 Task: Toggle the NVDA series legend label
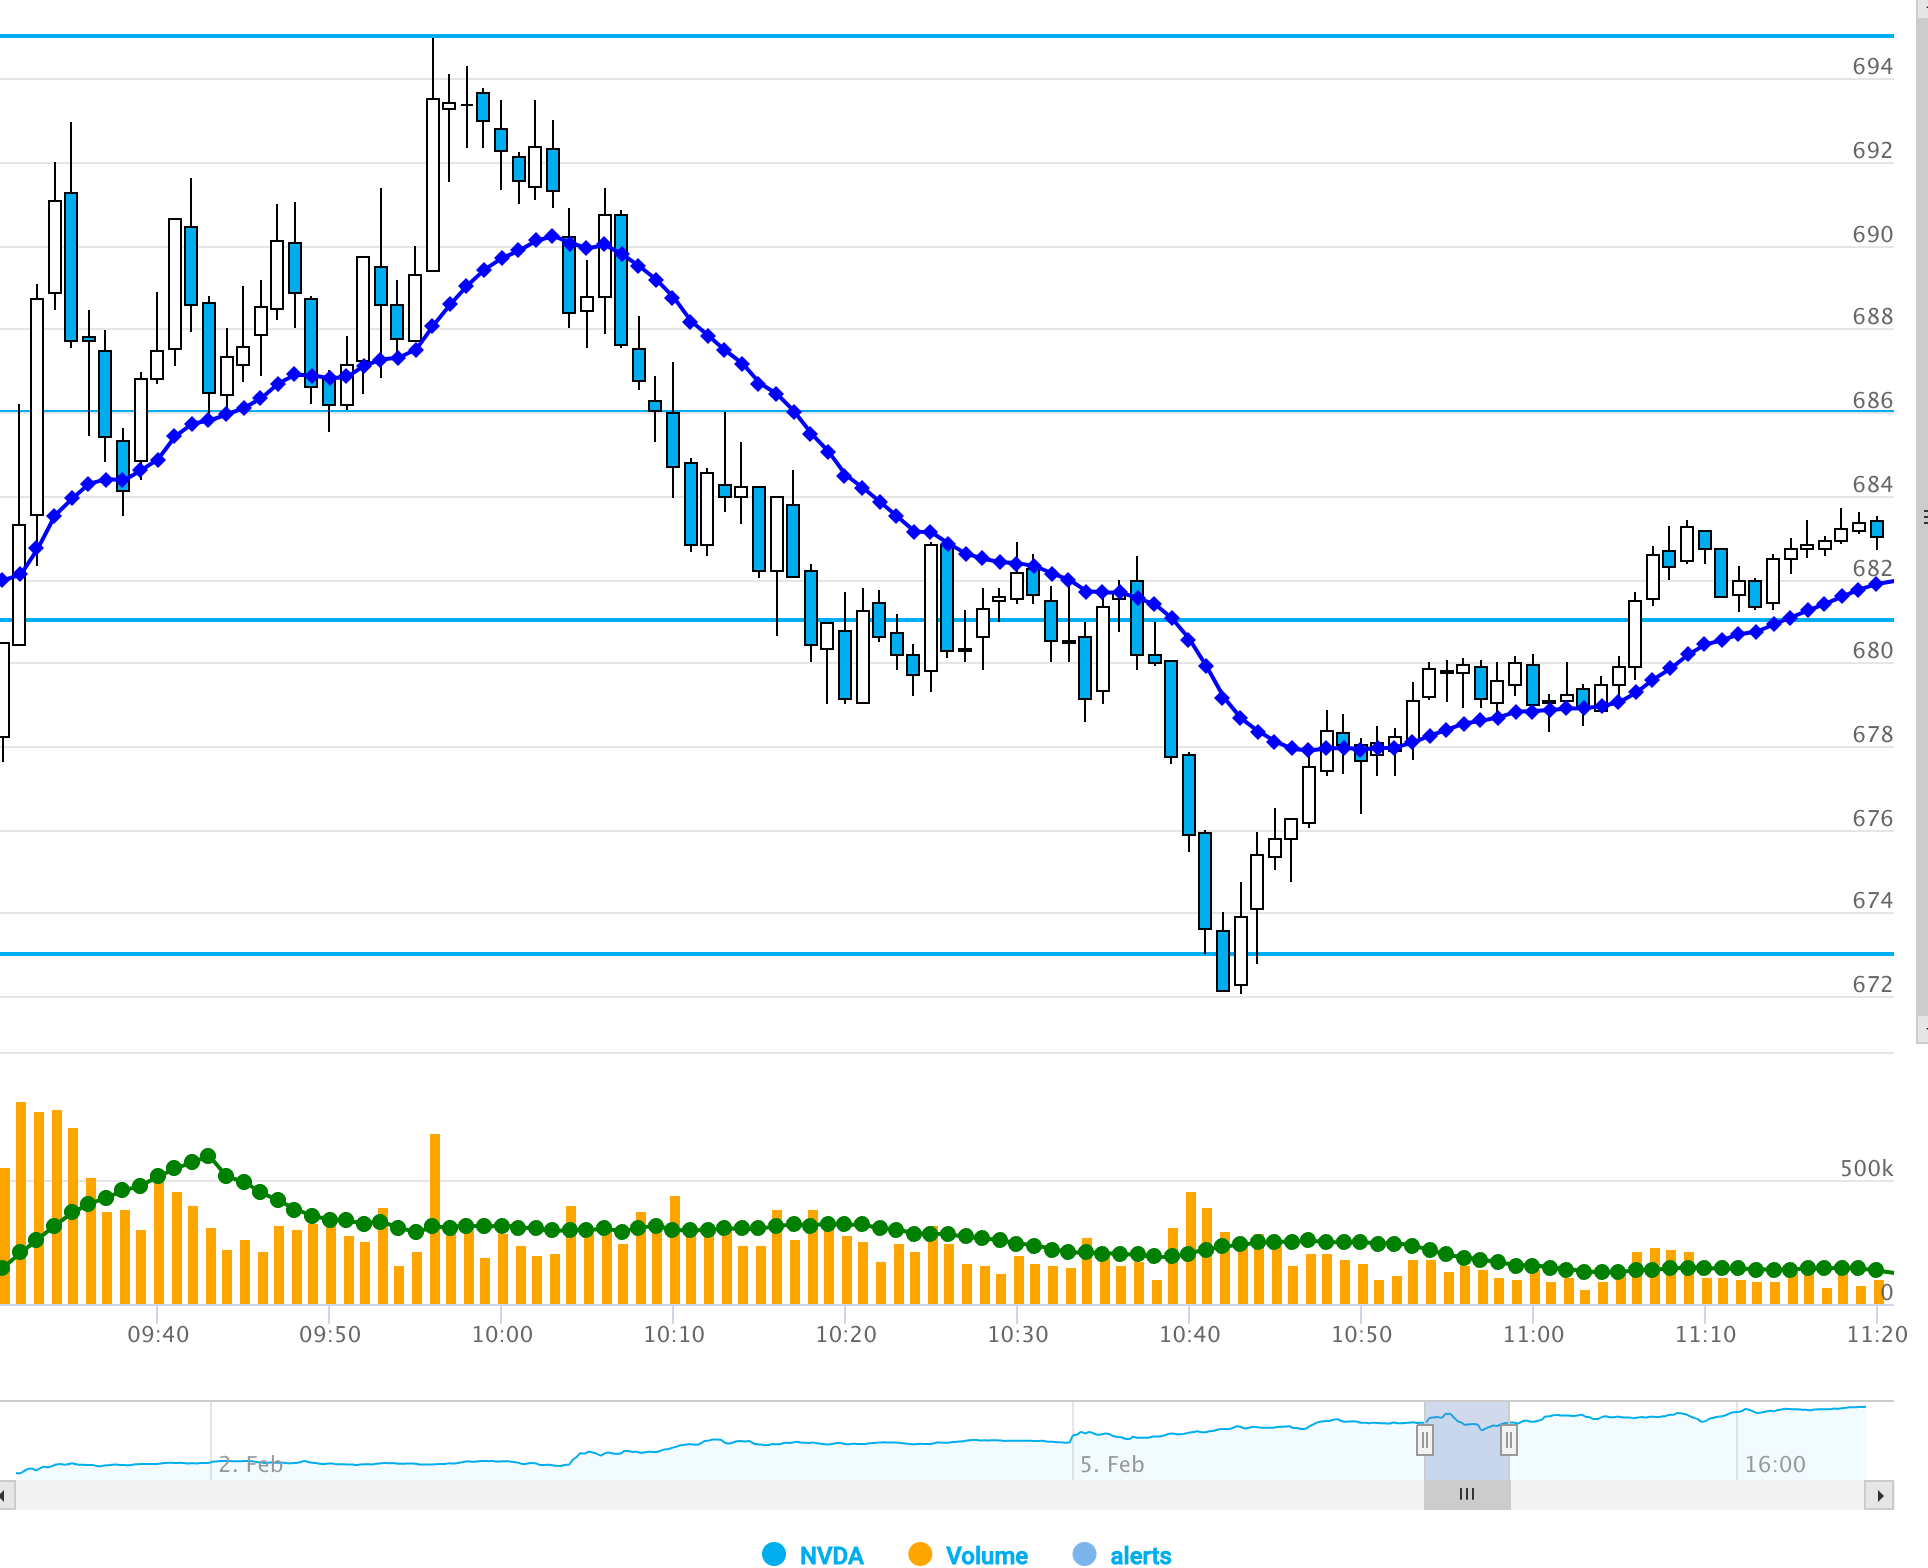tap(831, 1555)
